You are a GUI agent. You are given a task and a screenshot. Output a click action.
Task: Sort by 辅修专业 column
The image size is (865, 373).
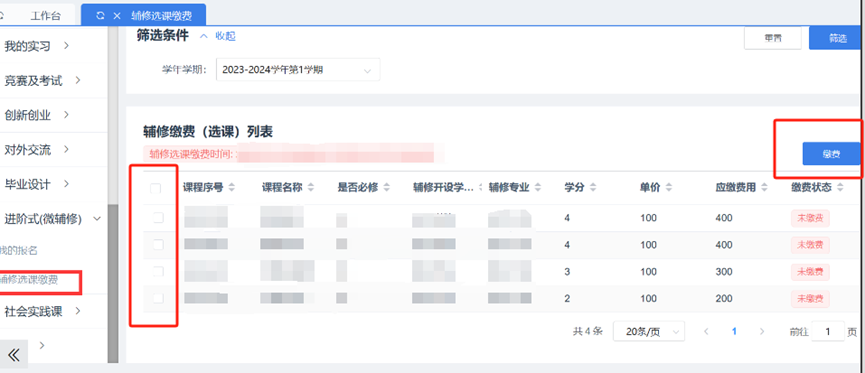(x=537, y=188)
